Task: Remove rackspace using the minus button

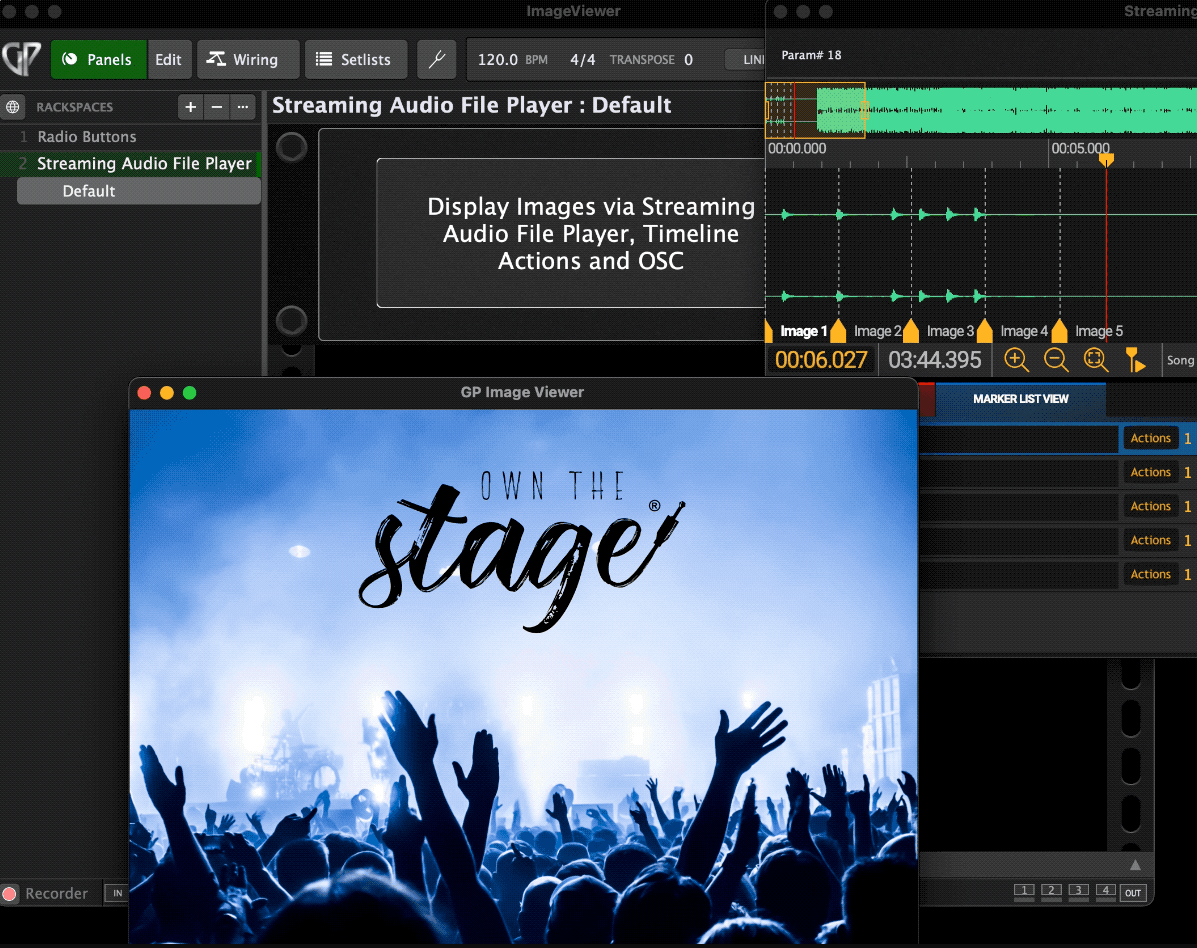Action: click(216, 107)
